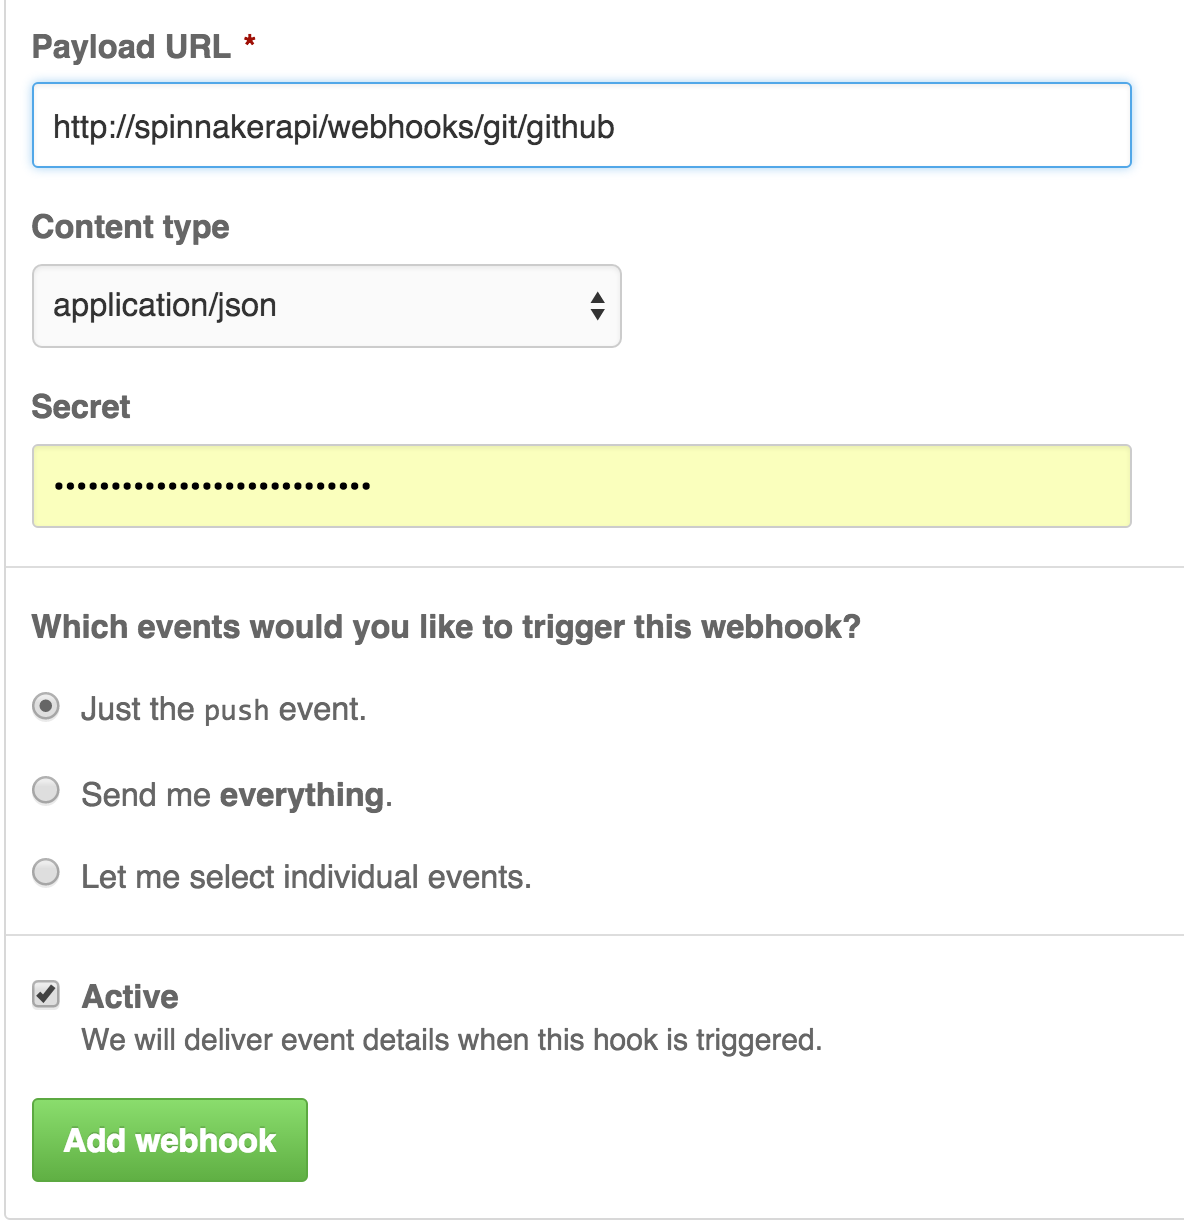This screenshot has height=1220, width=1184.
Task: Select 'Let me select individual events' radio button
Action: click(46, 872)
